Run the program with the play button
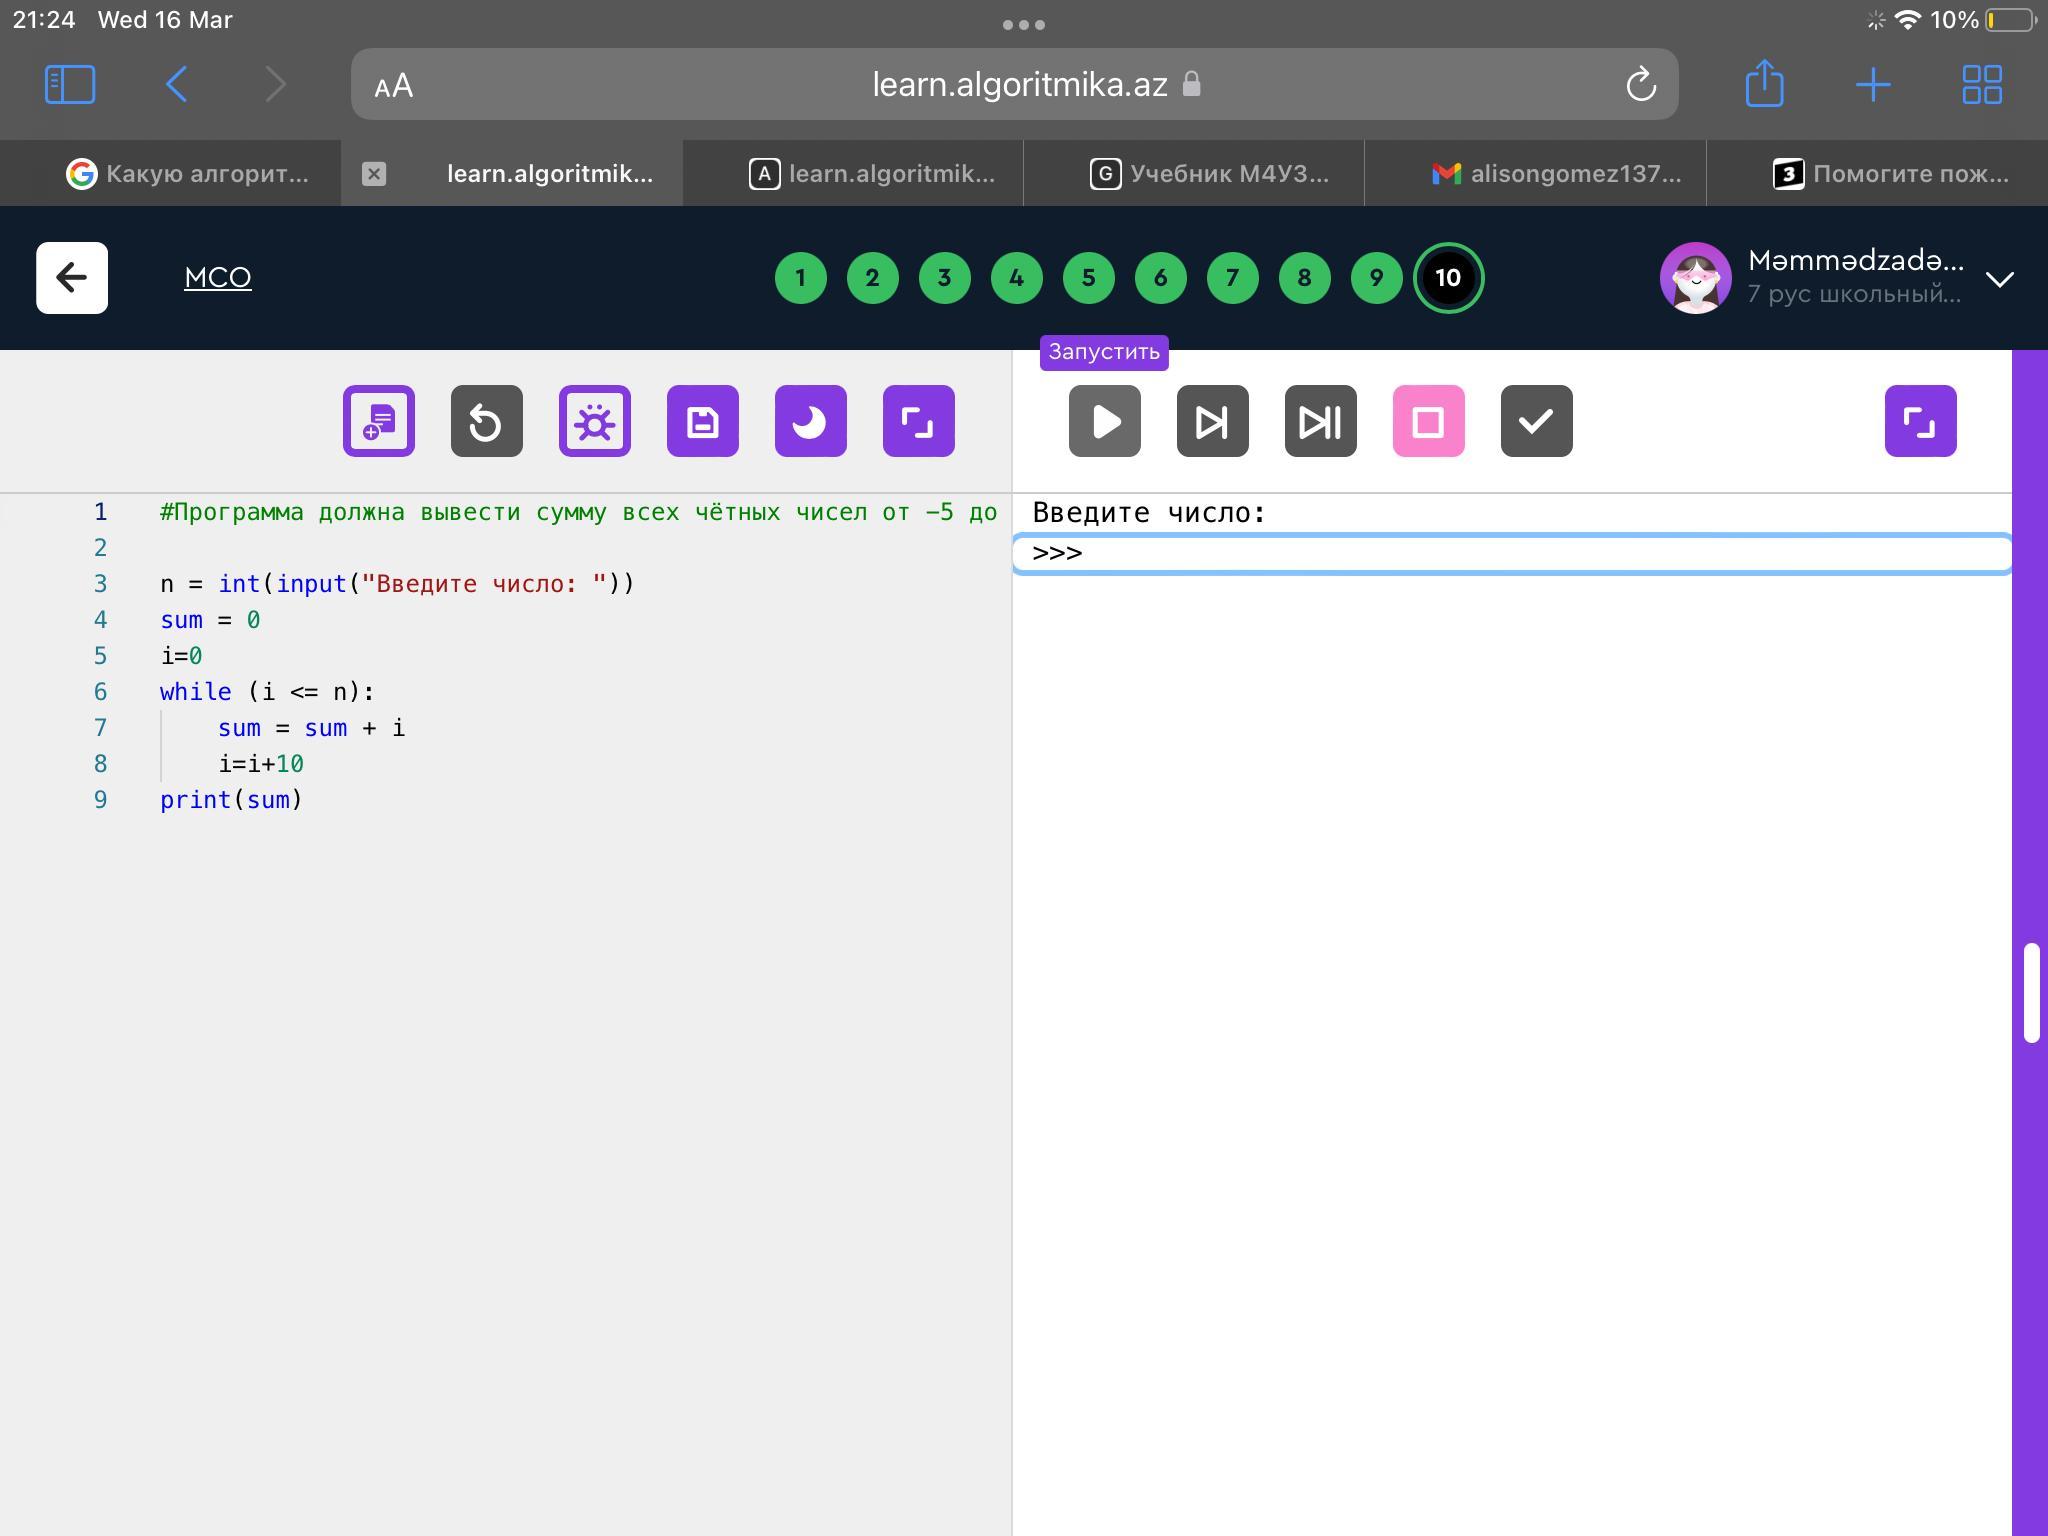2048x1536 pixels. pos(1104,421)
